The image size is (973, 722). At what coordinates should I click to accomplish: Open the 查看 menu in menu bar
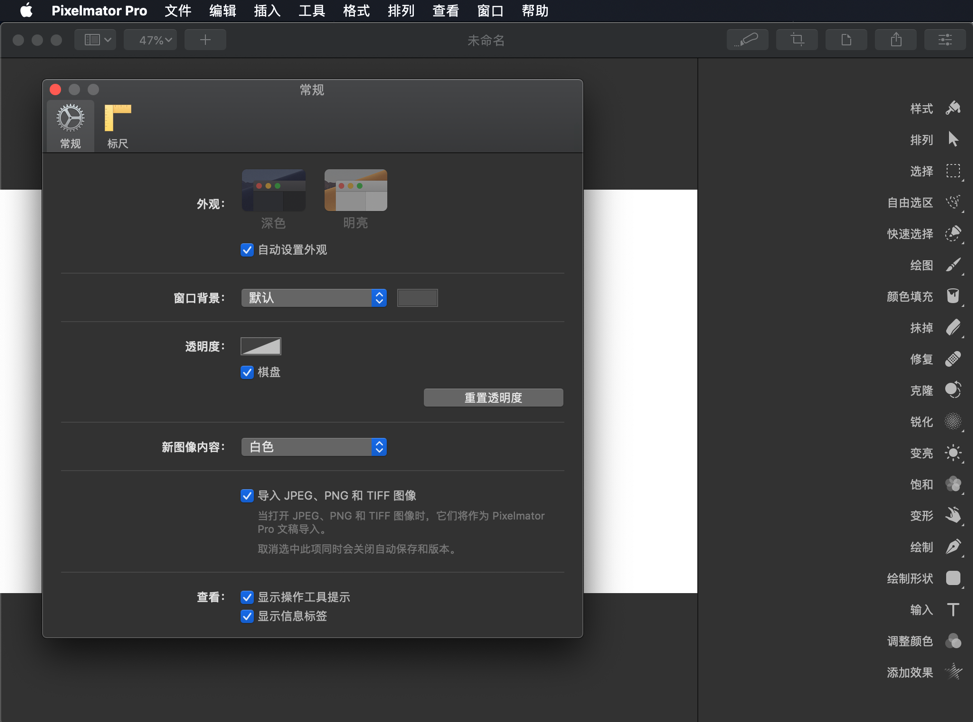(446, 11)
